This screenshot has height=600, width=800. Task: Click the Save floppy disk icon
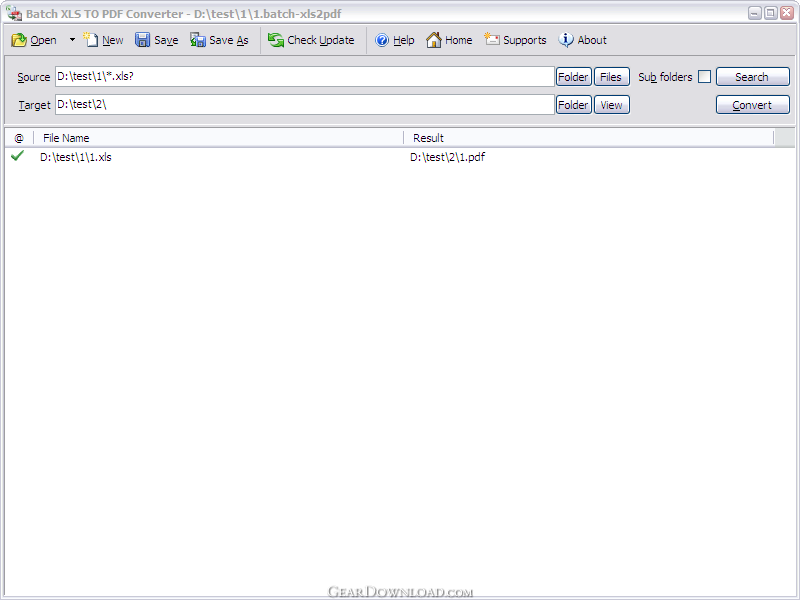point(143,40)
